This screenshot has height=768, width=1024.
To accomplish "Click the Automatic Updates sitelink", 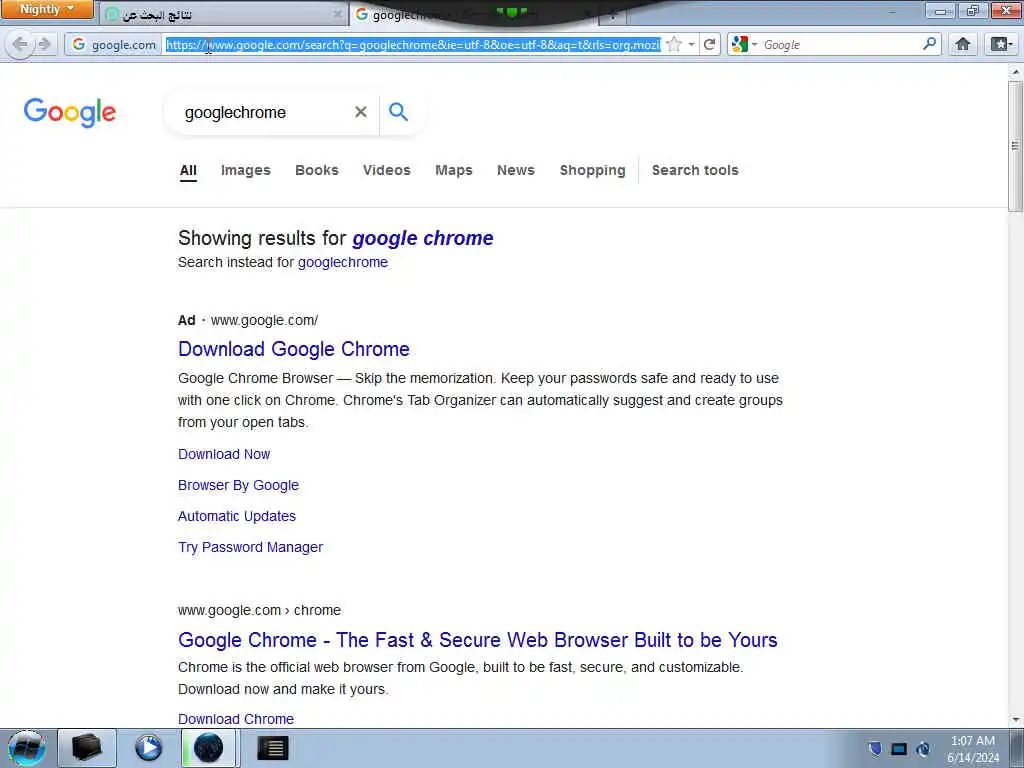I will coord(237,516).
